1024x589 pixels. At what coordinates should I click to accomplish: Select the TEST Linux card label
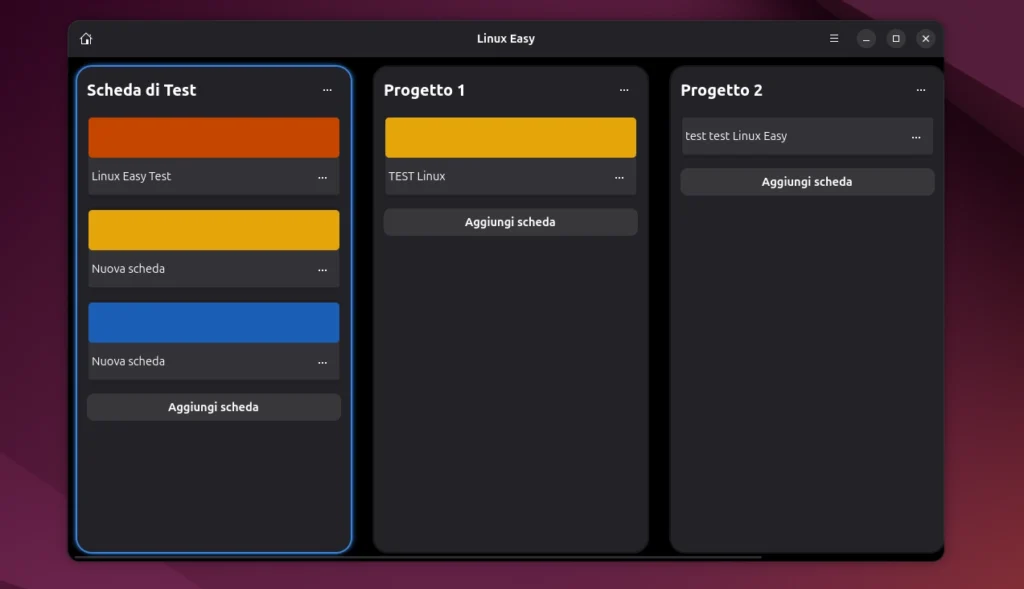(416, 176)
